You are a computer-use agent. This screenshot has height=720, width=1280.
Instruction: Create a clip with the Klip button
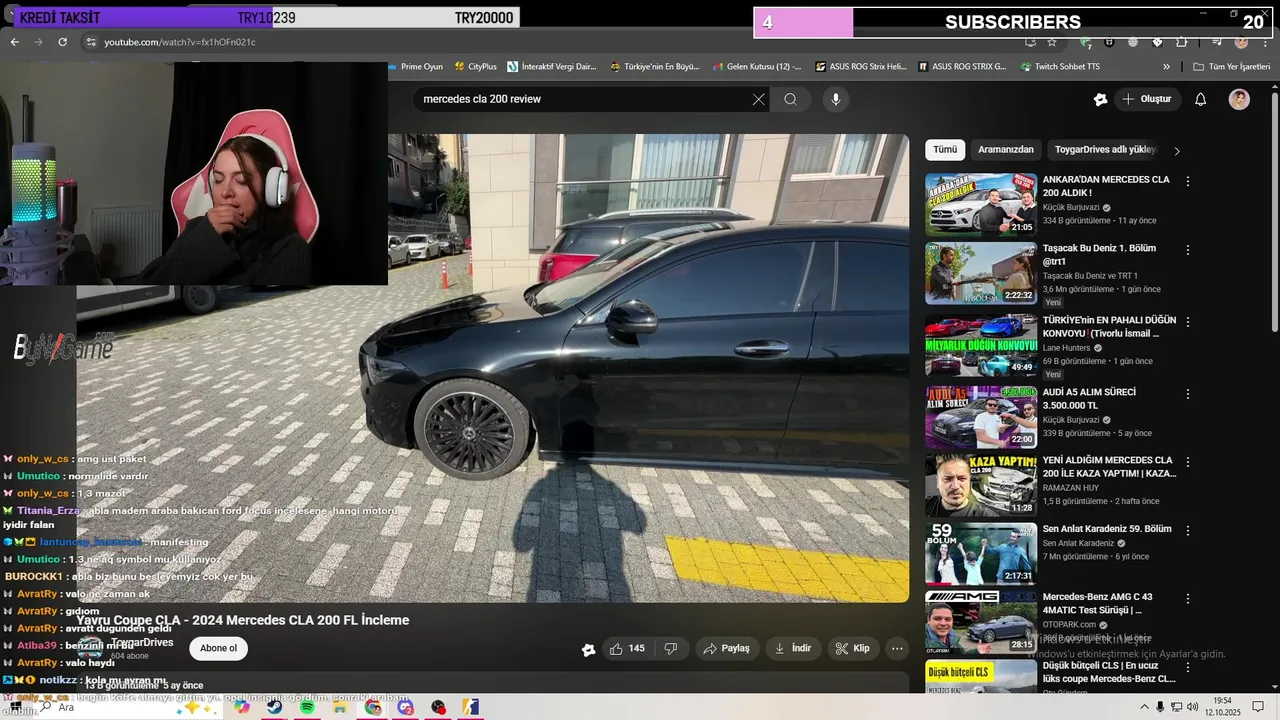(x=853, y=648)
